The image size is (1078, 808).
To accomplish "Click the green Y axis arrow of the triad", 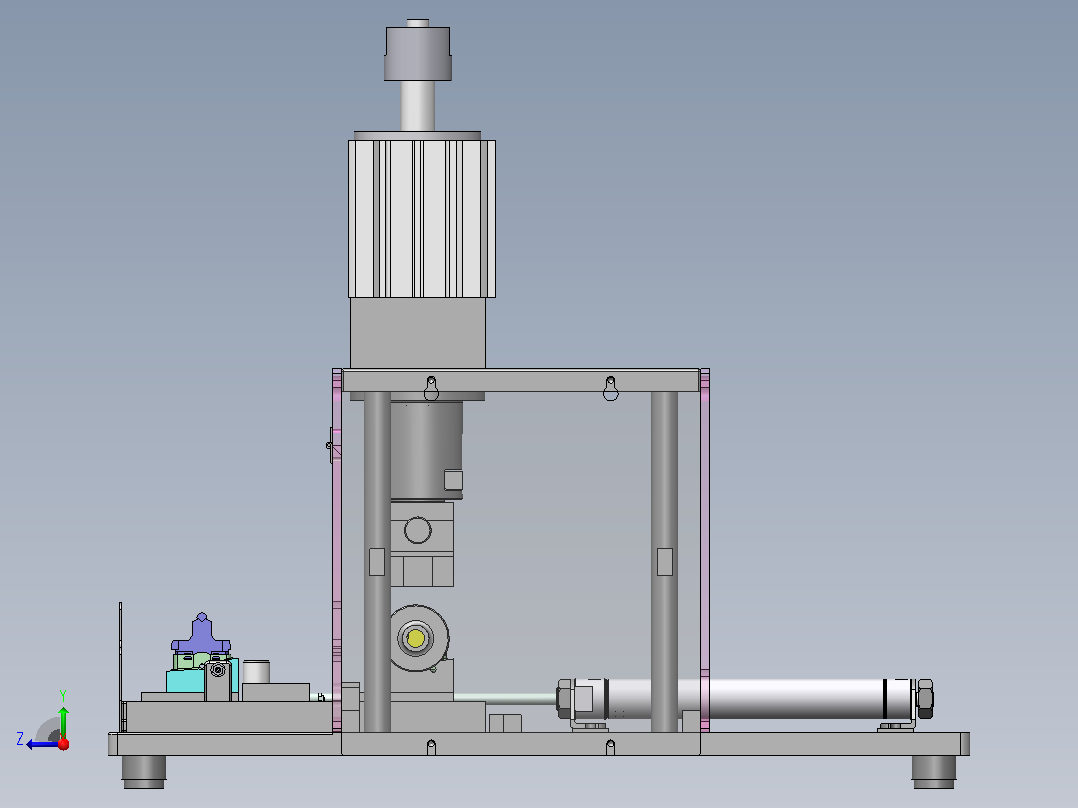I will (x=63, y=719).
